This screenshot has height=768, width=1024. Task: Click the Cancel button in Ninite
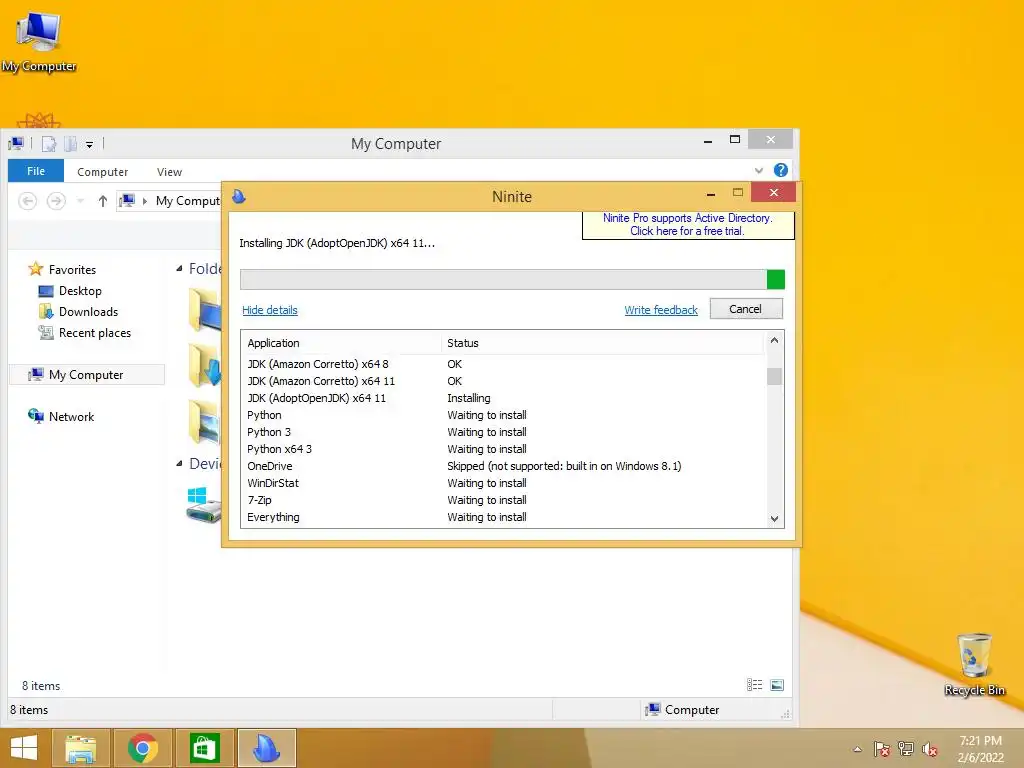pyautogui.click(x=746, y=309)
